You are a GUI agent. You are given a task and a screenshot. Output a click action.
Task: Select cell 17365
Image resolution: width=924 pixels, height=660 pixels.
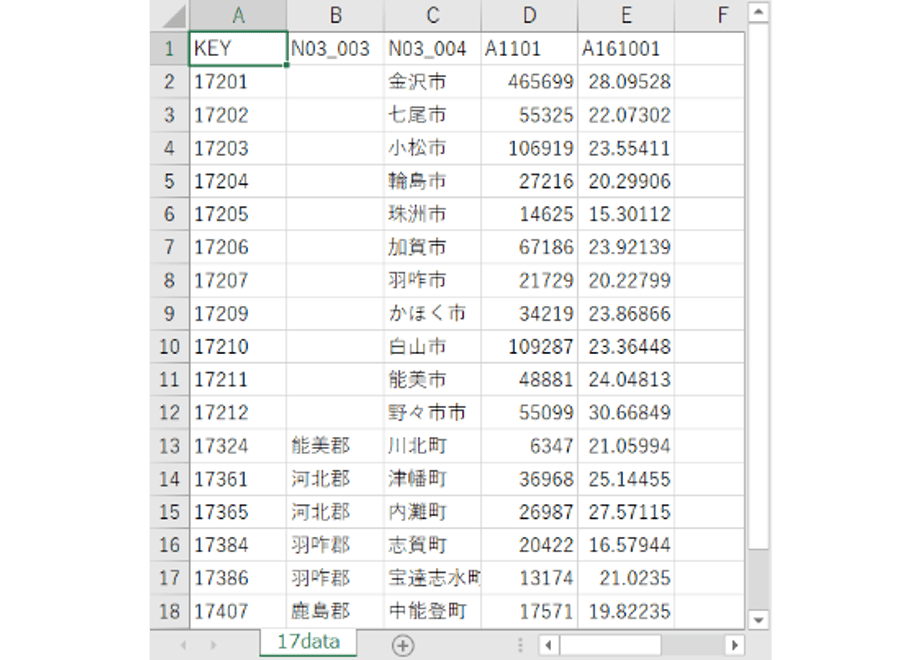238,512
